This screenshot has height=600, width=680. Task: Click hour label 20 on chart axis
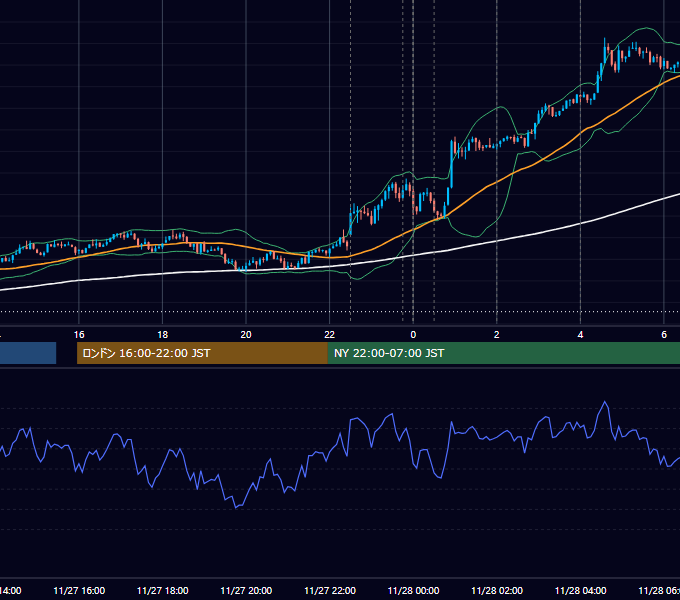tap(246, 335)
